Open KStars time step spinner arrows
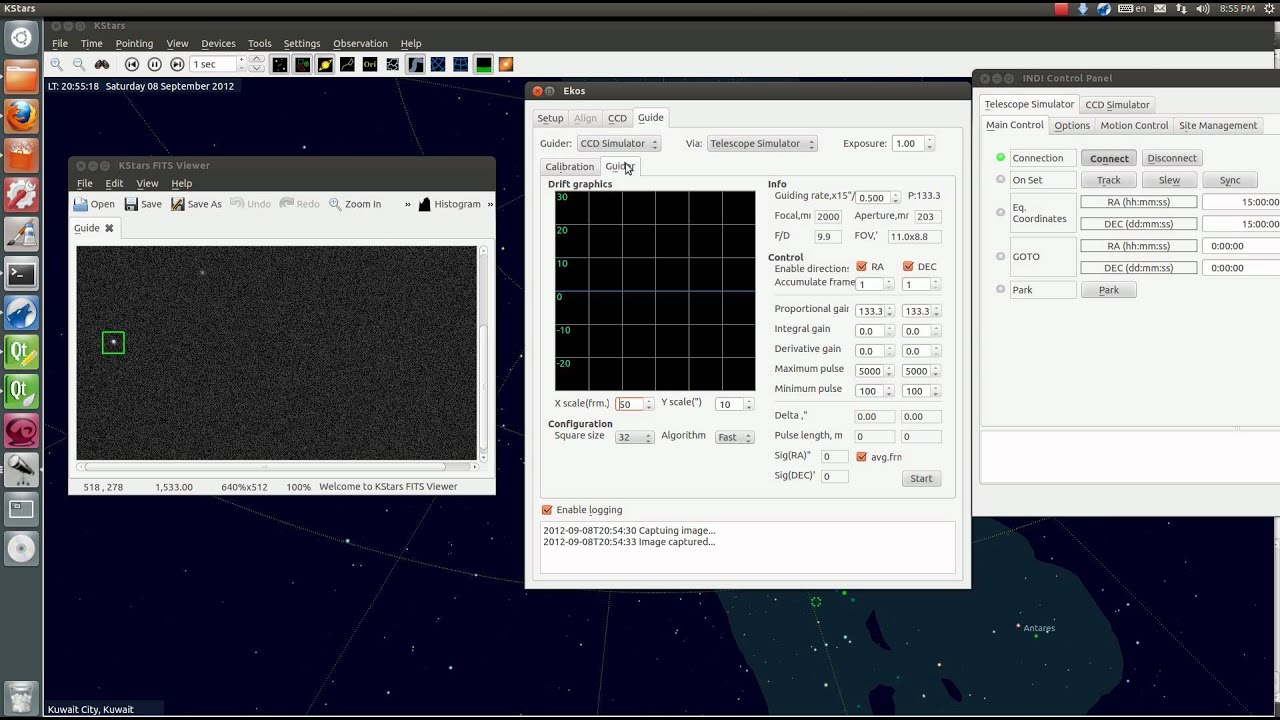 click(x=257, y=64)
